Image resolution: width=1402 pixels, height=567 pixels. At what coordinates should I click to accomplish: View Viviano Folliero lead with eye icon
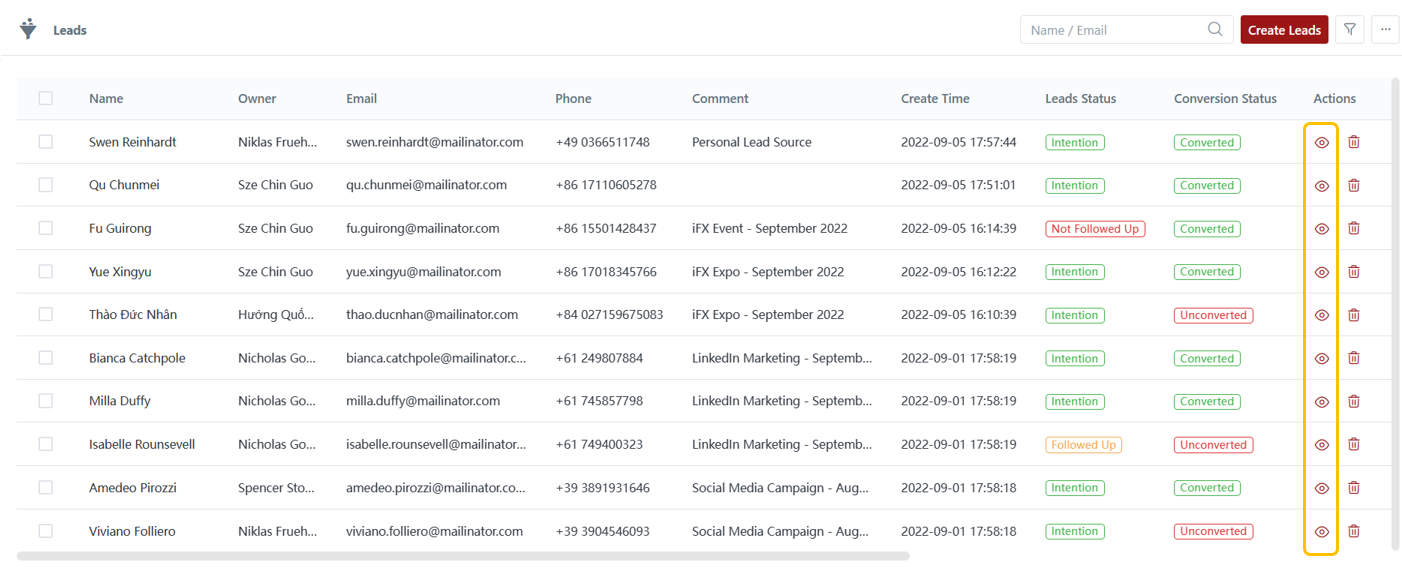click(1321, 532)
